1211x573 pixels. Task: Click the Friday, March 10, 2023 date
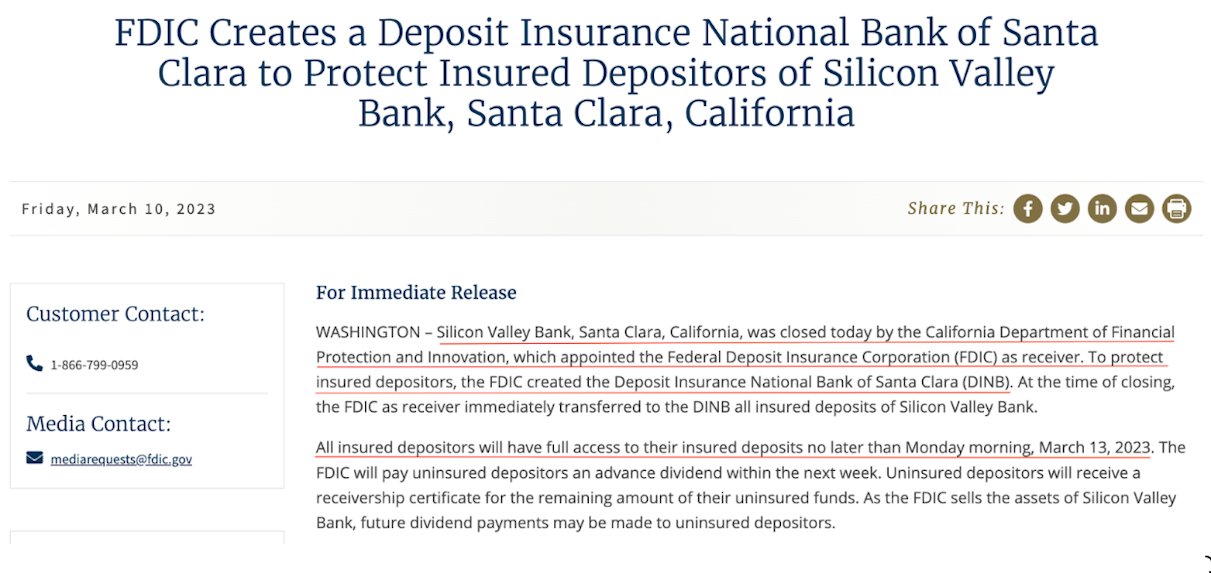coord(118,209)
